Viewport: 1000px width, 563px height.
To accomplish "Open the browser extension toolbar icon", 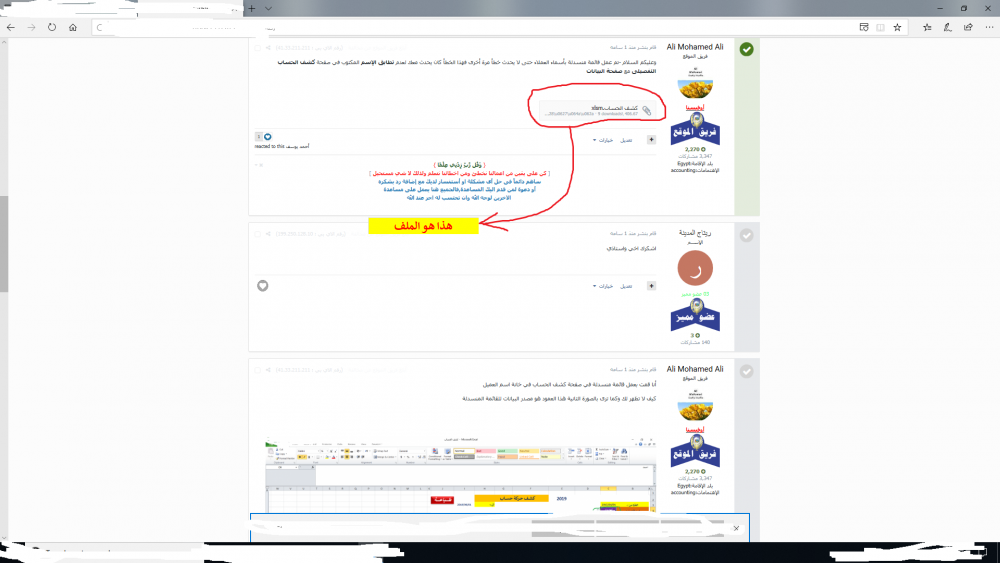I will pos(864,27).
